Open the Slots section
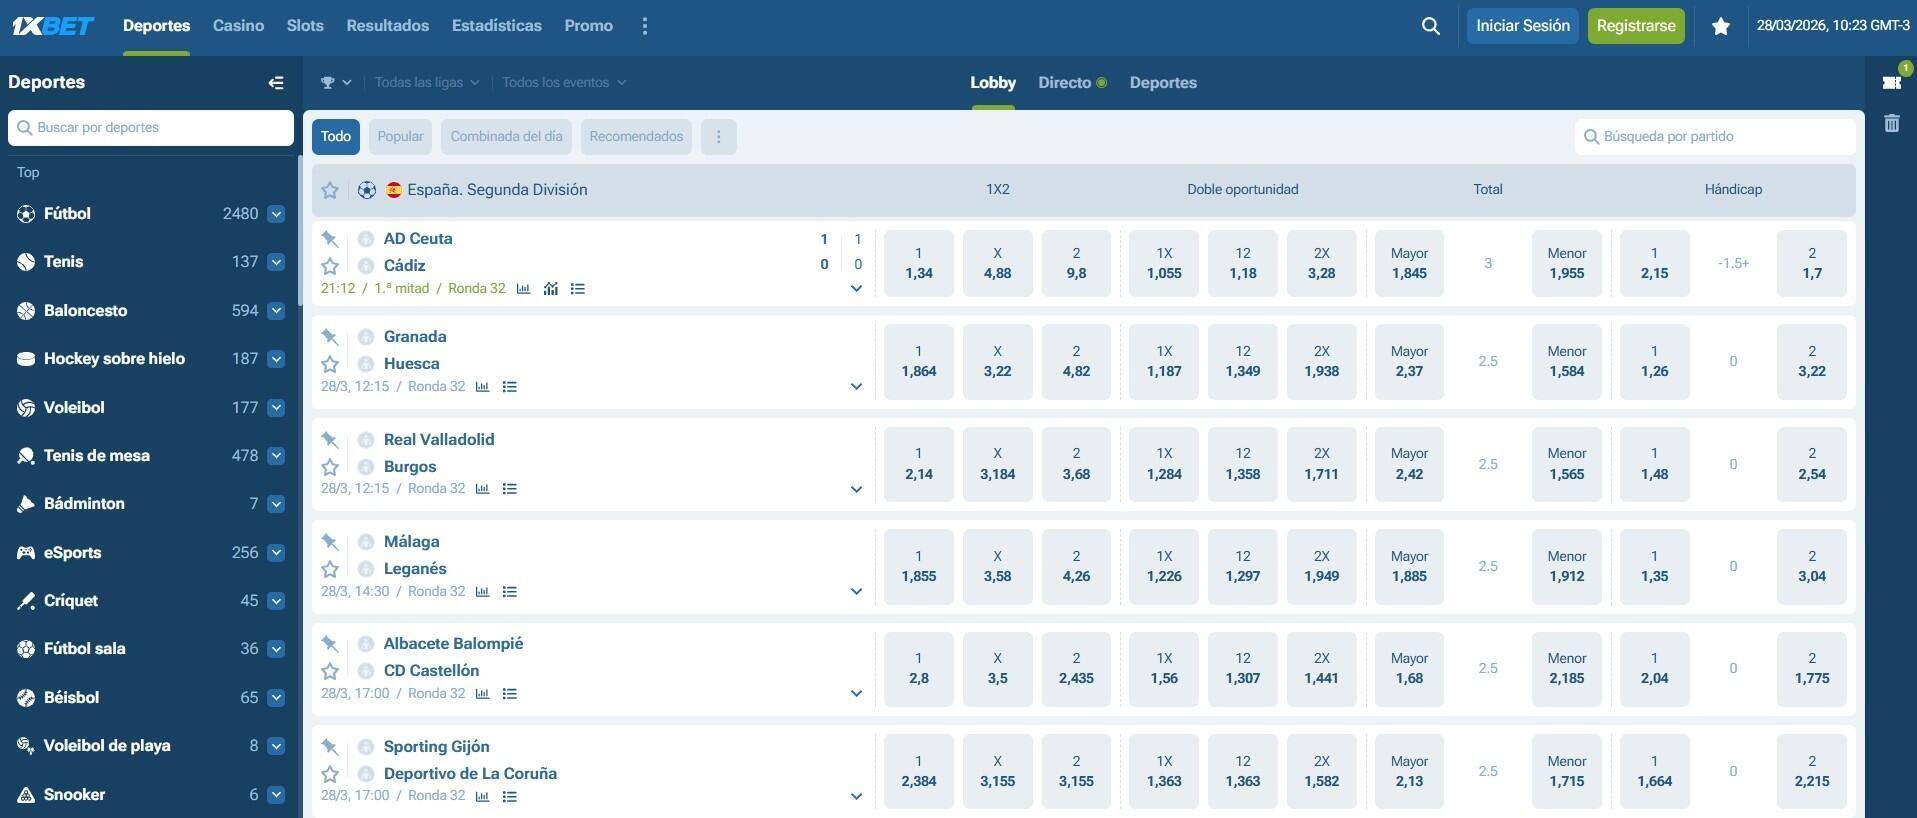1917x818 pixels. coord(305,26)
